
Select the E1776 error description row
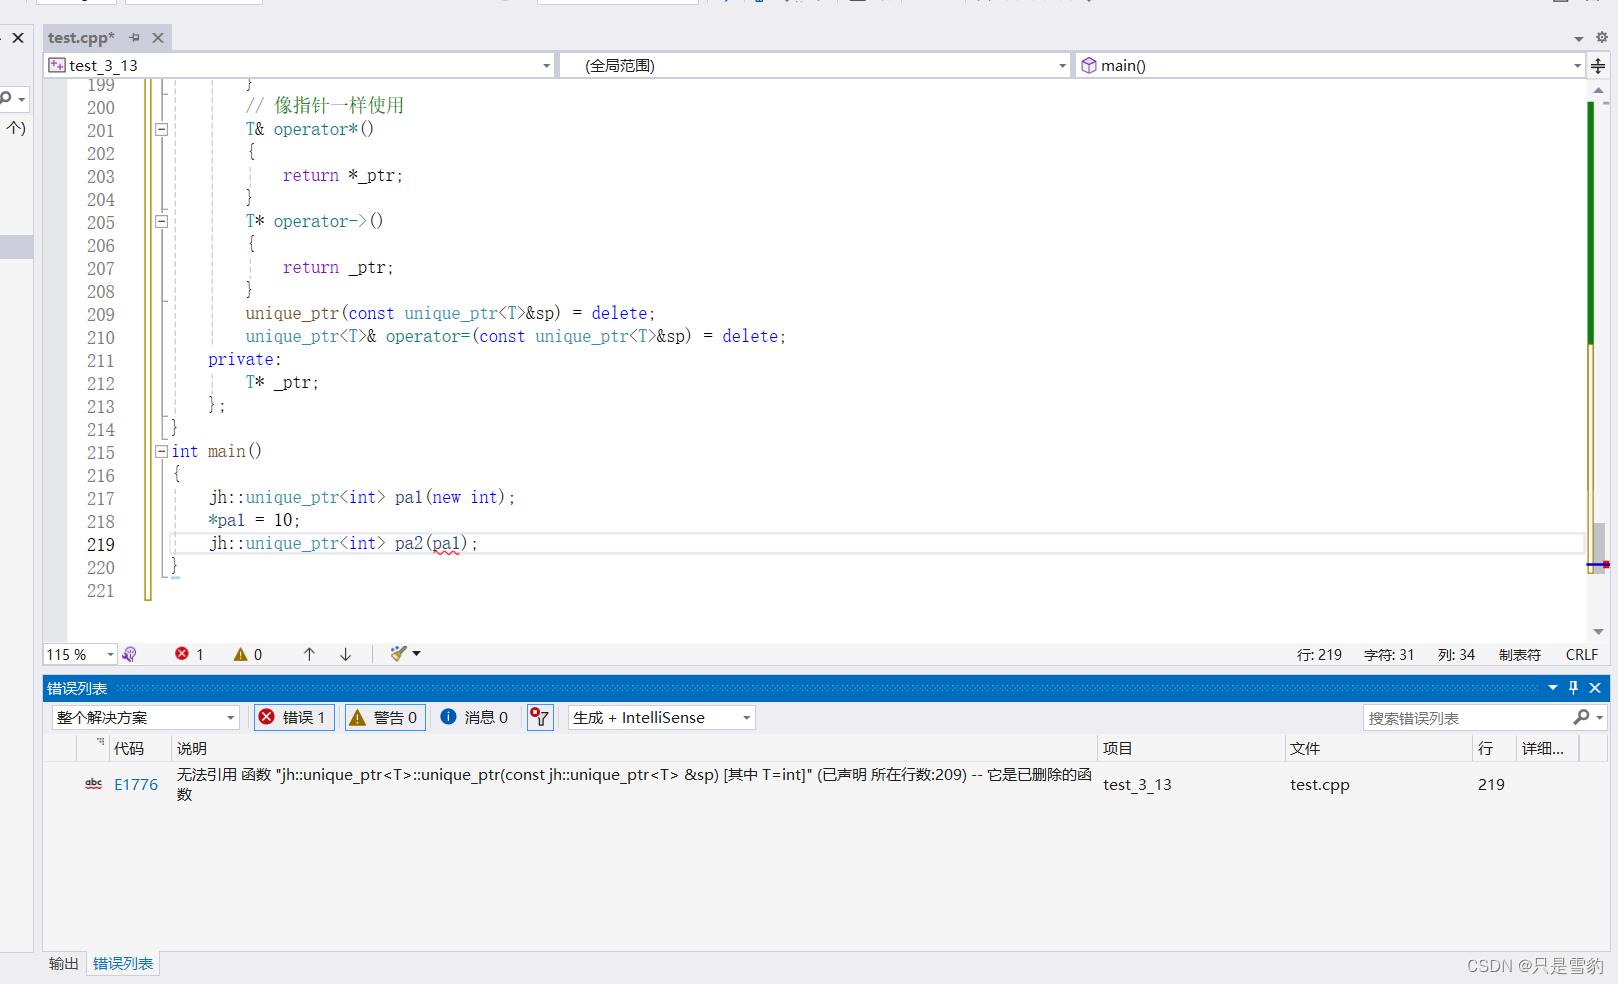point(634,785)
